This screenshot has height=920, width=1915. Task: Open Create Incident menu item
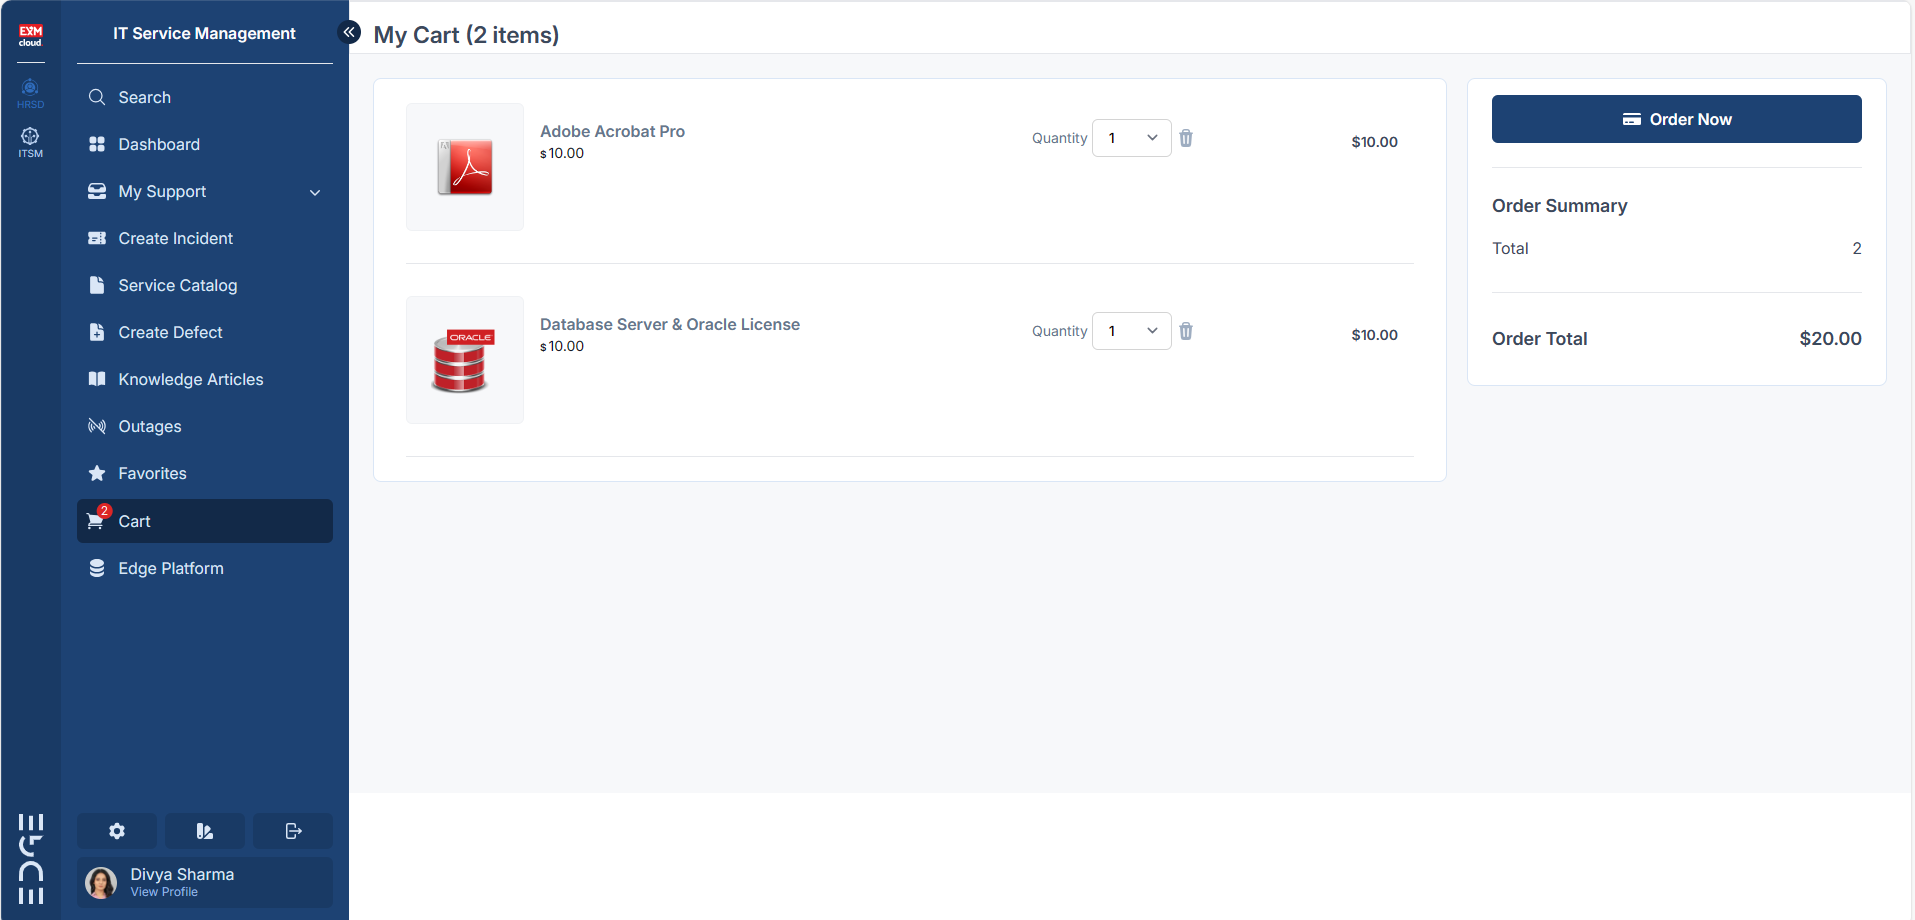pyautogui.click(x=205, y=238)
